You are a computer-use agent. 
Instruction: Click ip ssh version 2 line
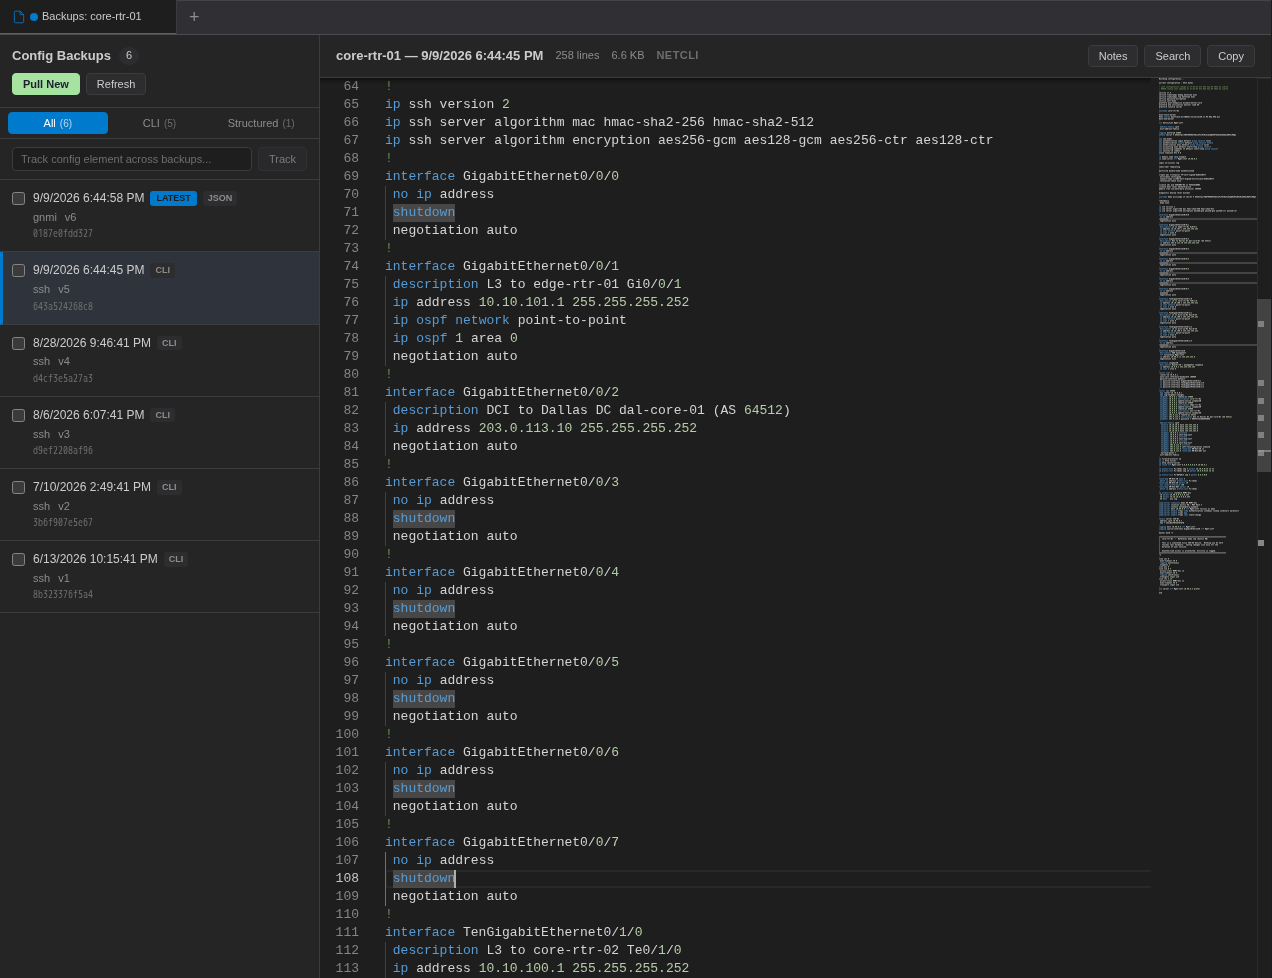447,104
